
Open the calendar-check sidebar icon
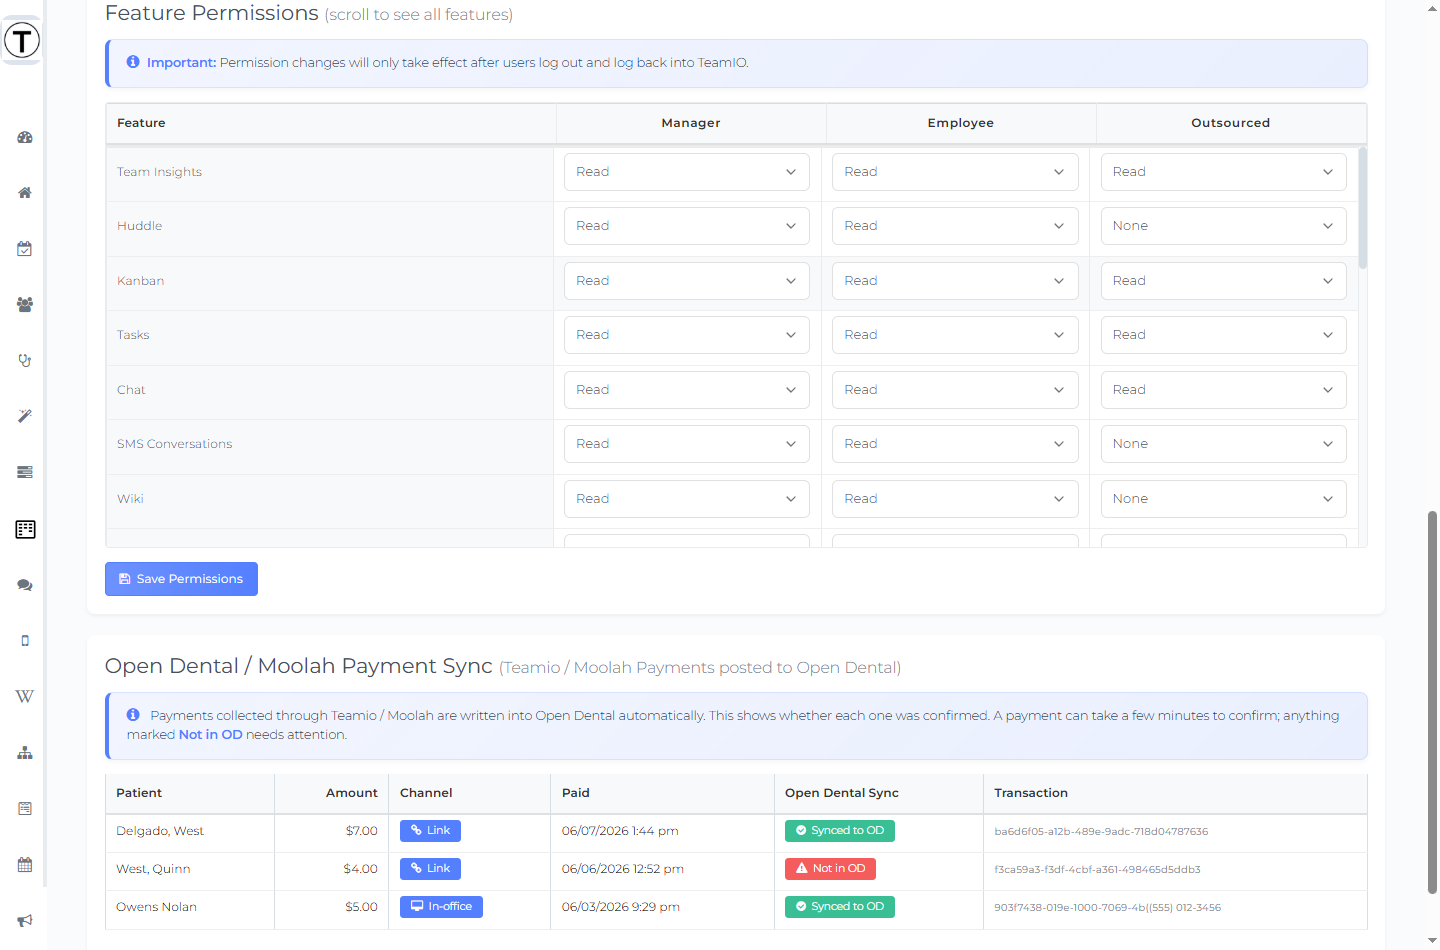25,249
